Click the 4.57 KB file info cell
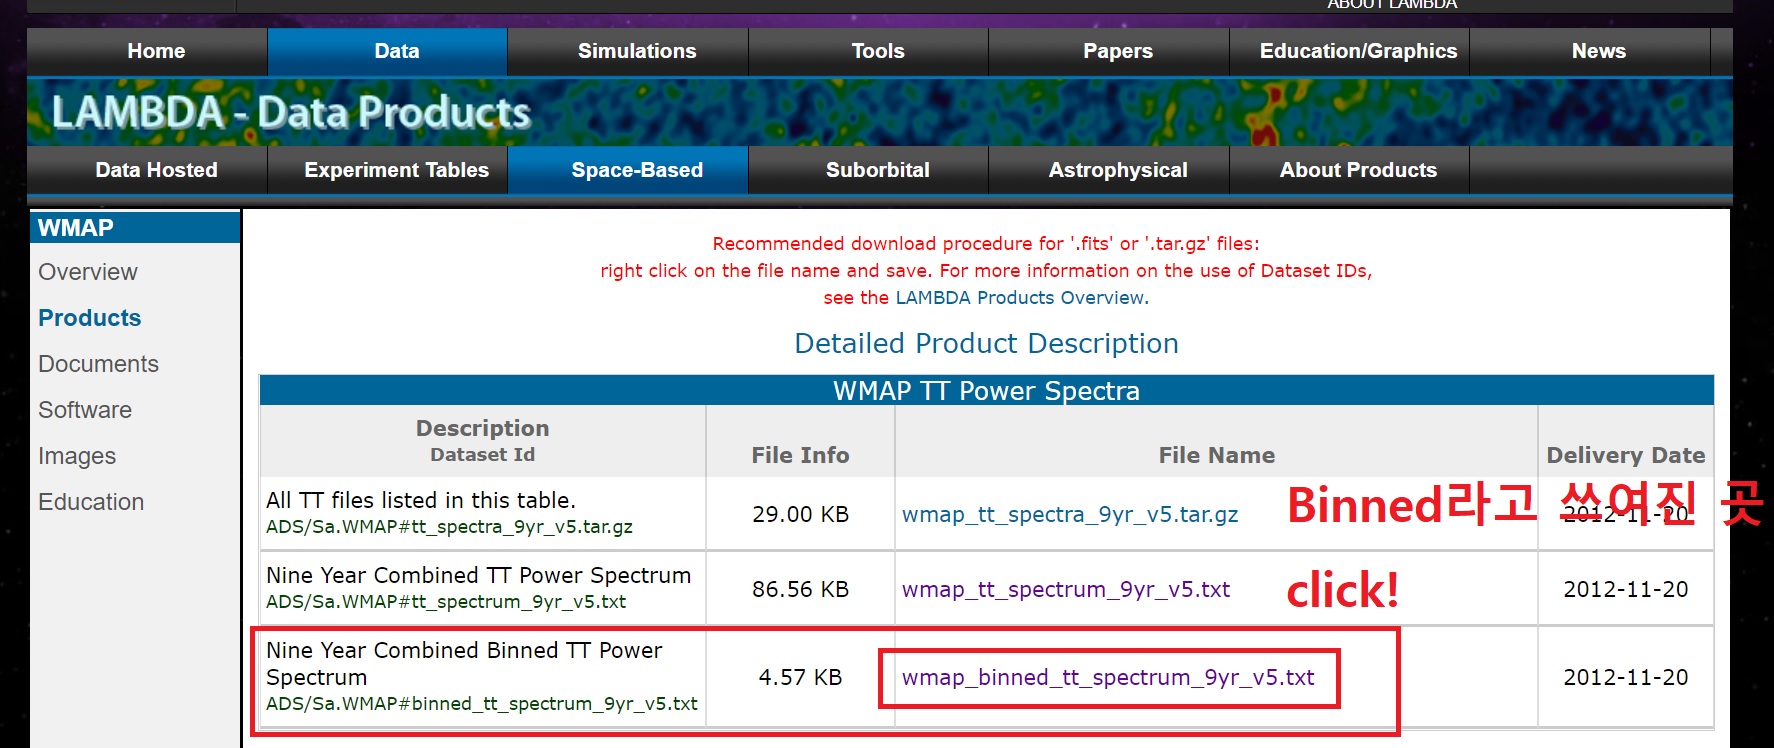Image resolution: width=1774 pixels, height=748 pixels. tap(800, 677)
